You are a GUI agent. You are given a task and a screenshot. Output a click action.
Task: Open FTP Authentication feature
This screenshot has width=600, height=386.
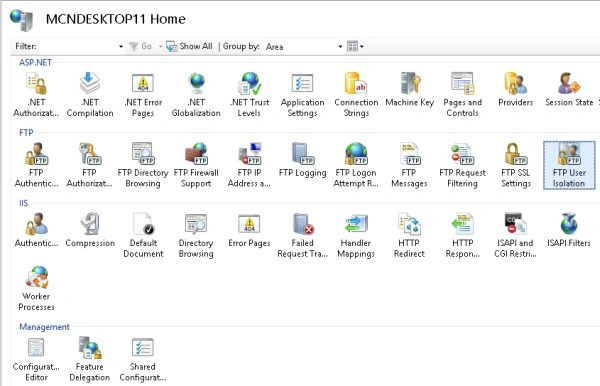pyautogui.click(x=36, y=165)
